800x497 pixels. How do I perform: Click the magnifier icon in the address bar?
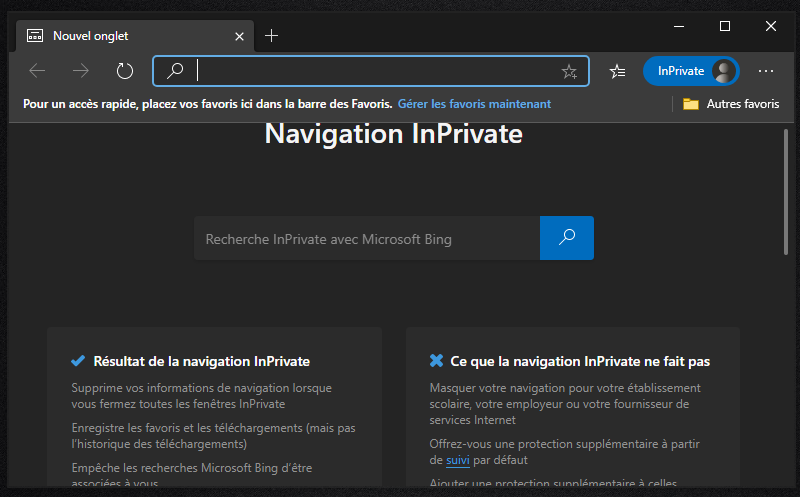(x=175, y=71)
